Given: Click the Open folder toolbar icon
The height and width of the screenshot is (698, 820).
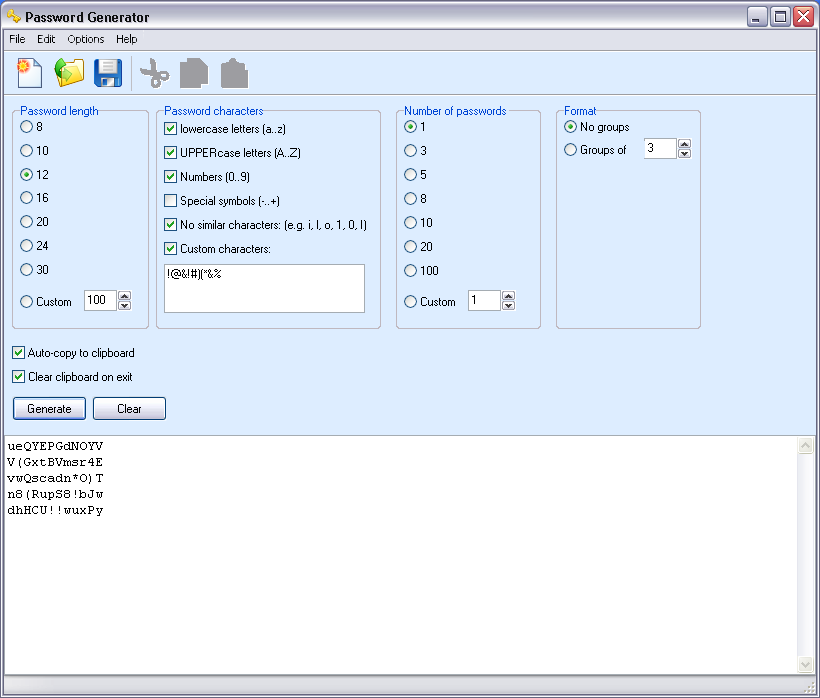Looking at the screenshot, I should click(69, 72).
